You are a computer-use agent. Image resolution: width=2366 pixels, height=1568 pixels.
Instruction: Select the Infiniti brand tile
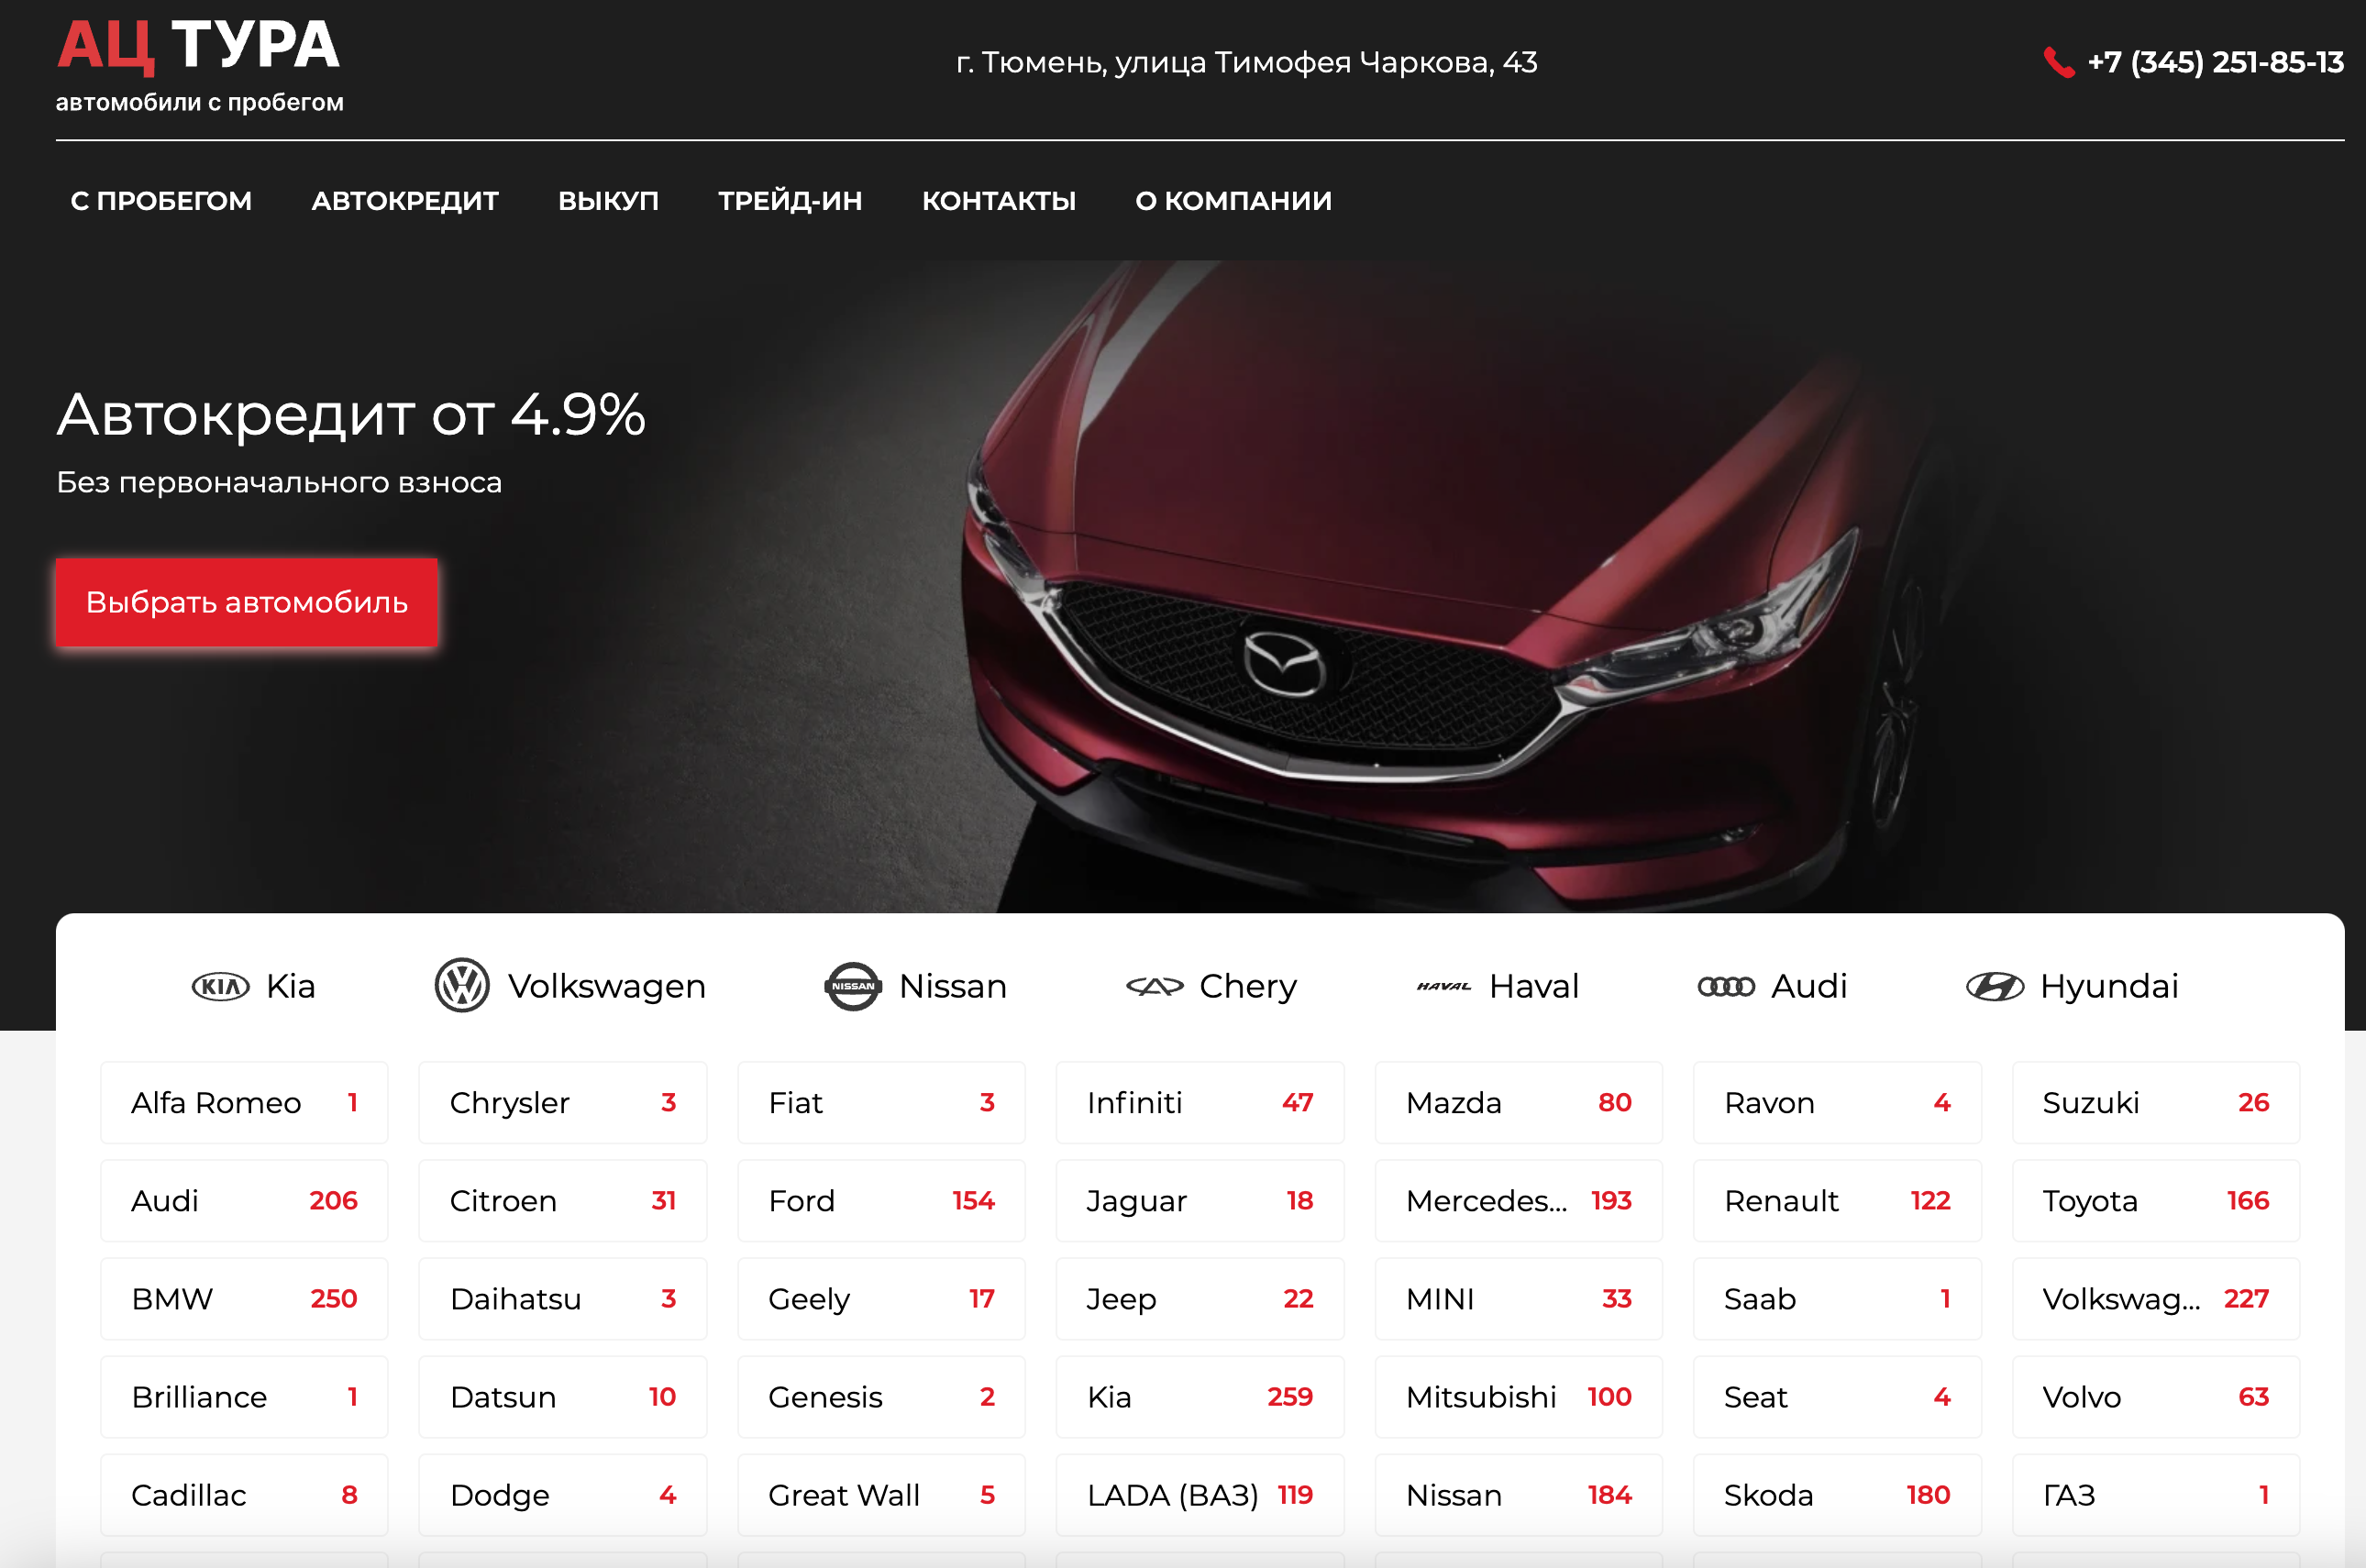coord(1200,1102)
